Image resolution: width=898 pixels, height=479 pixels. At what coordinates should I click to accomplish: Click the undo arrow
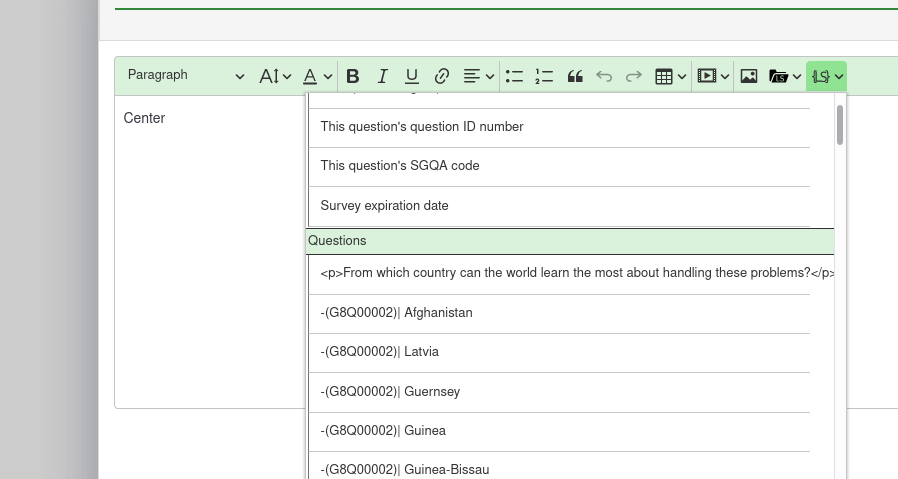[x=604, y=76]
